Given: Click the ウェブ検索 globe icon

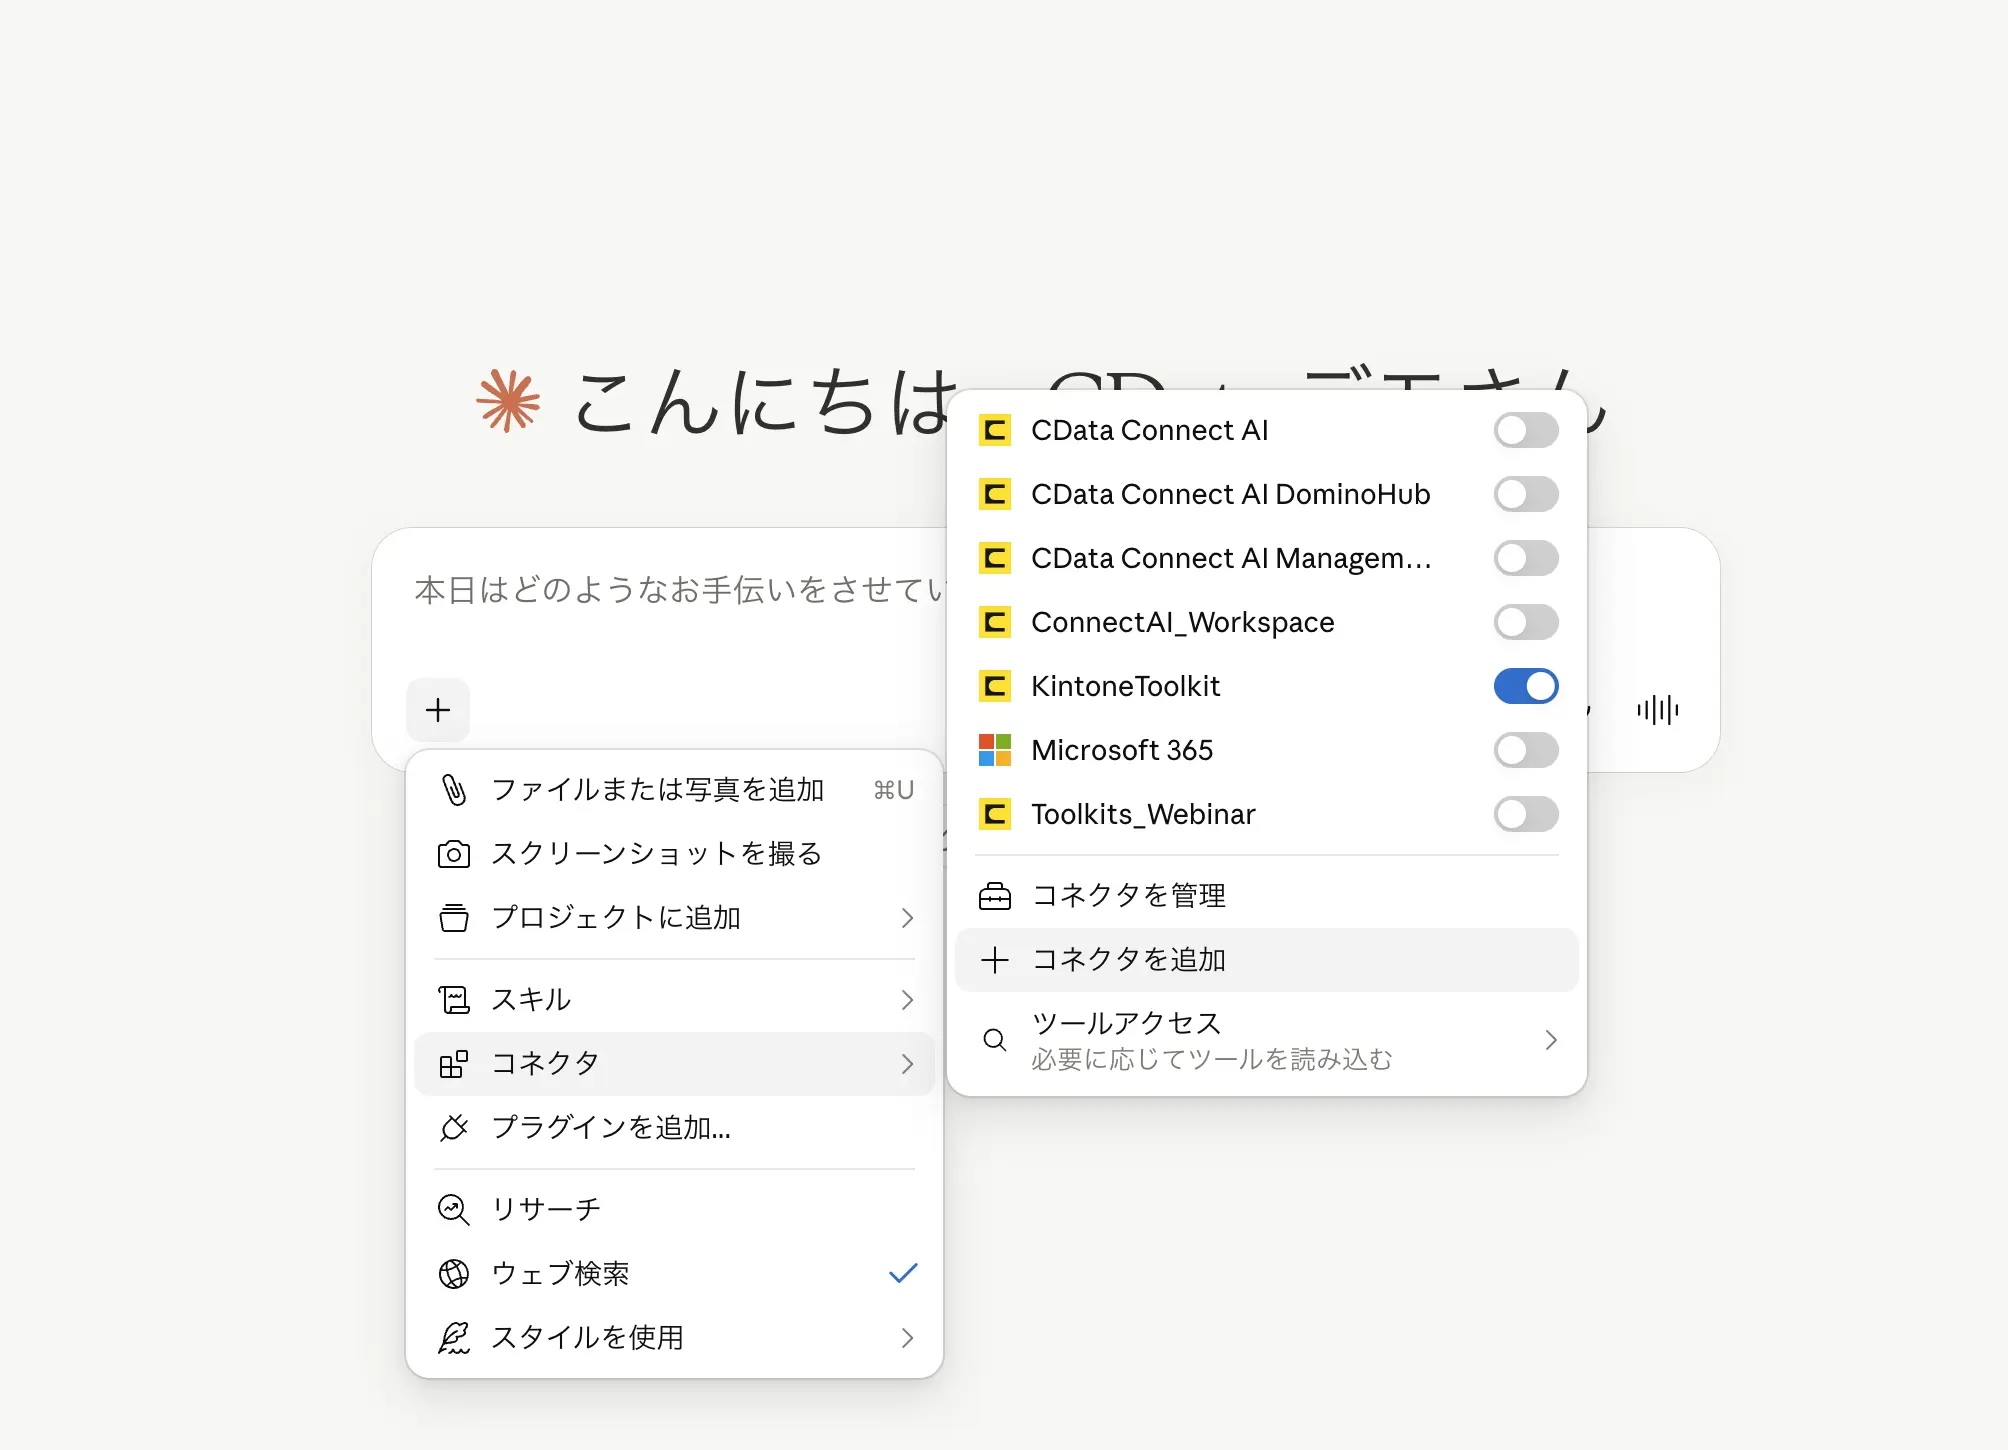Looking at the screenshot, I should (454, 1273).
